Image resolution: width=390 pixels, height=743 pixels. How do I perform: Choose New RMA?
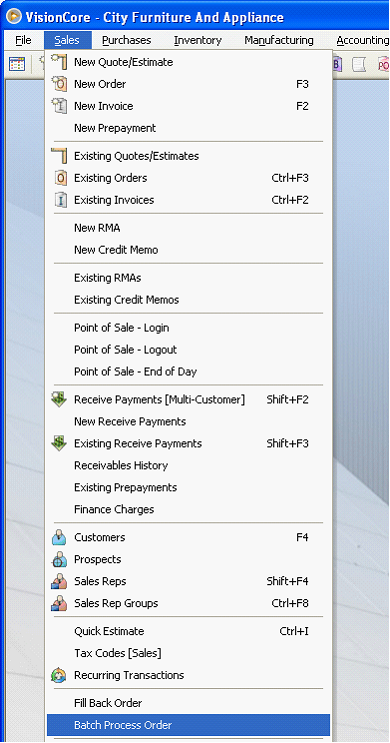click(x=188, y=228)
